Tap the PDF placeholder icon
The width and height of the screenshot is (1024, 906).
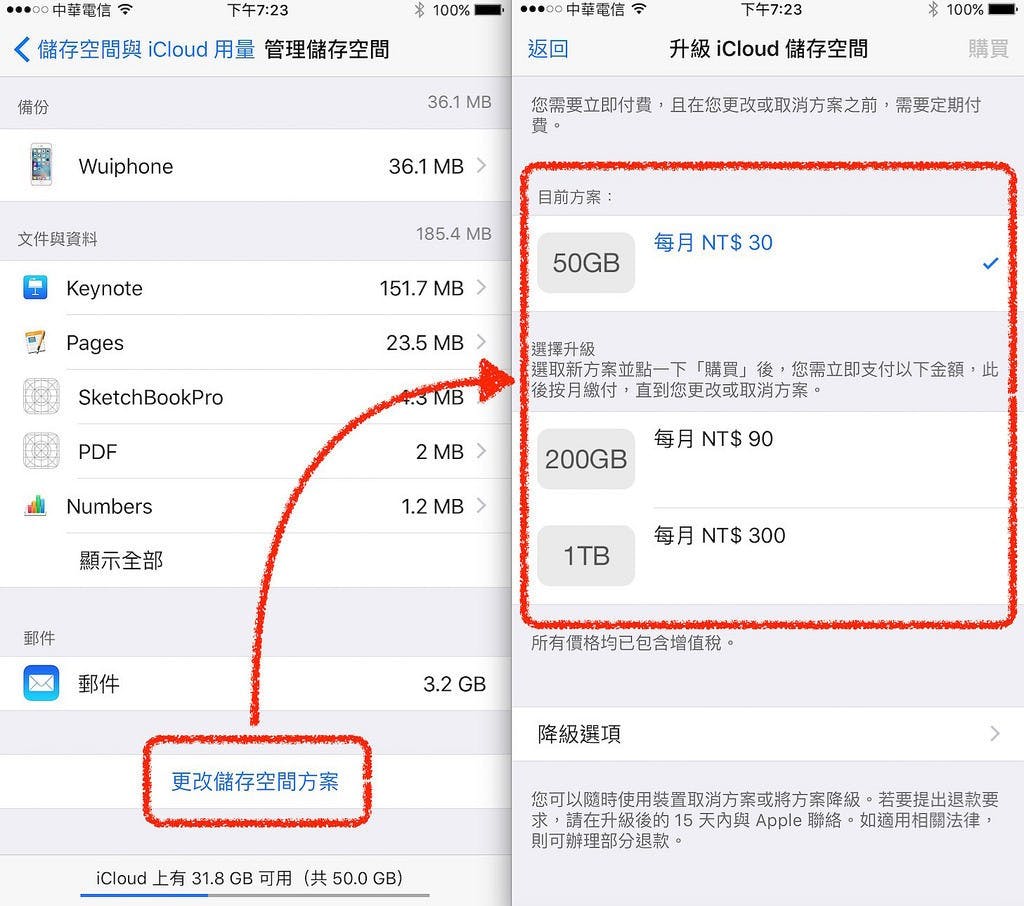pos(41,451)
